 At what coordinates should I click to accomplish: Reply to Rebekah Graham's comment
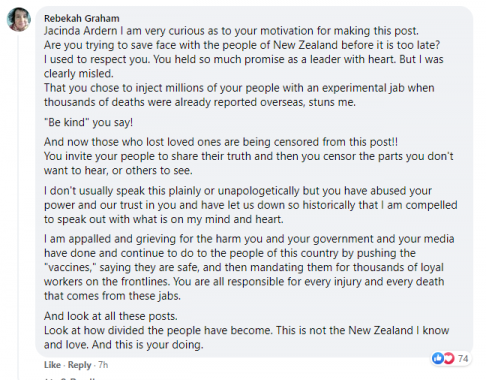[x=79, y=365]
